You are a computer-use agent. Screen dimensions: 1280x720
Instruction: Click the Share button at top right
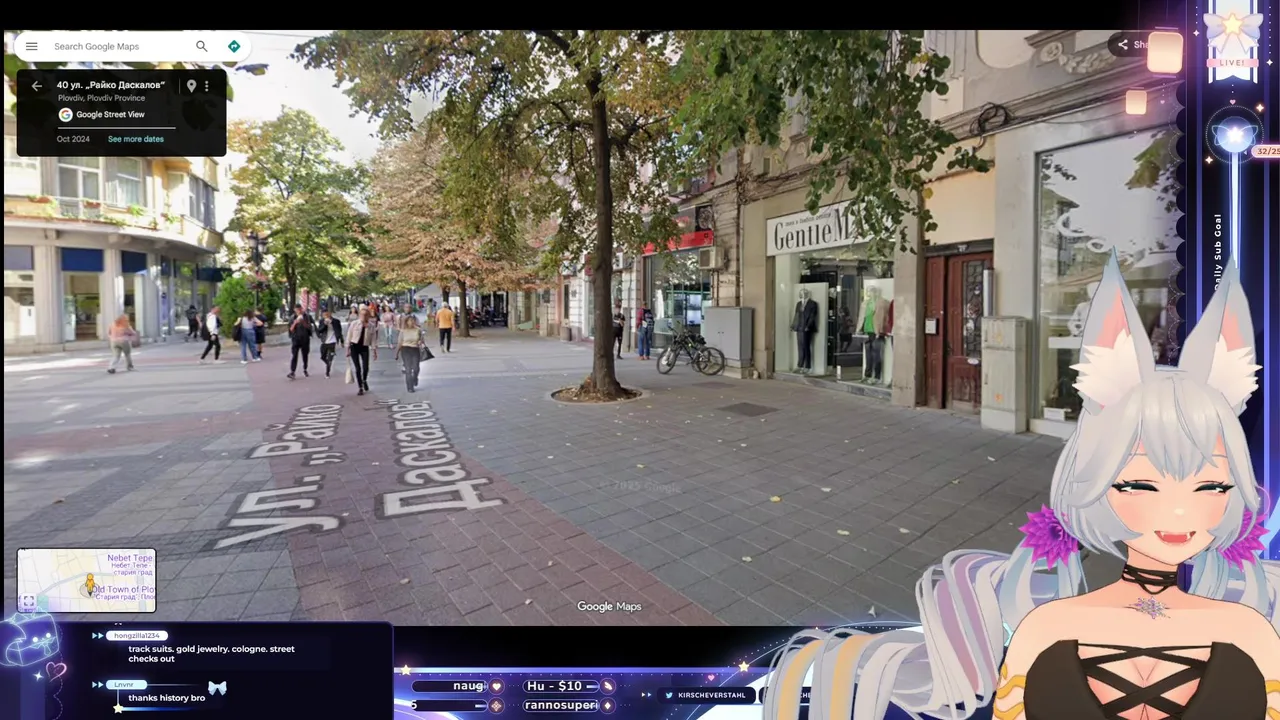point(1134,44)
